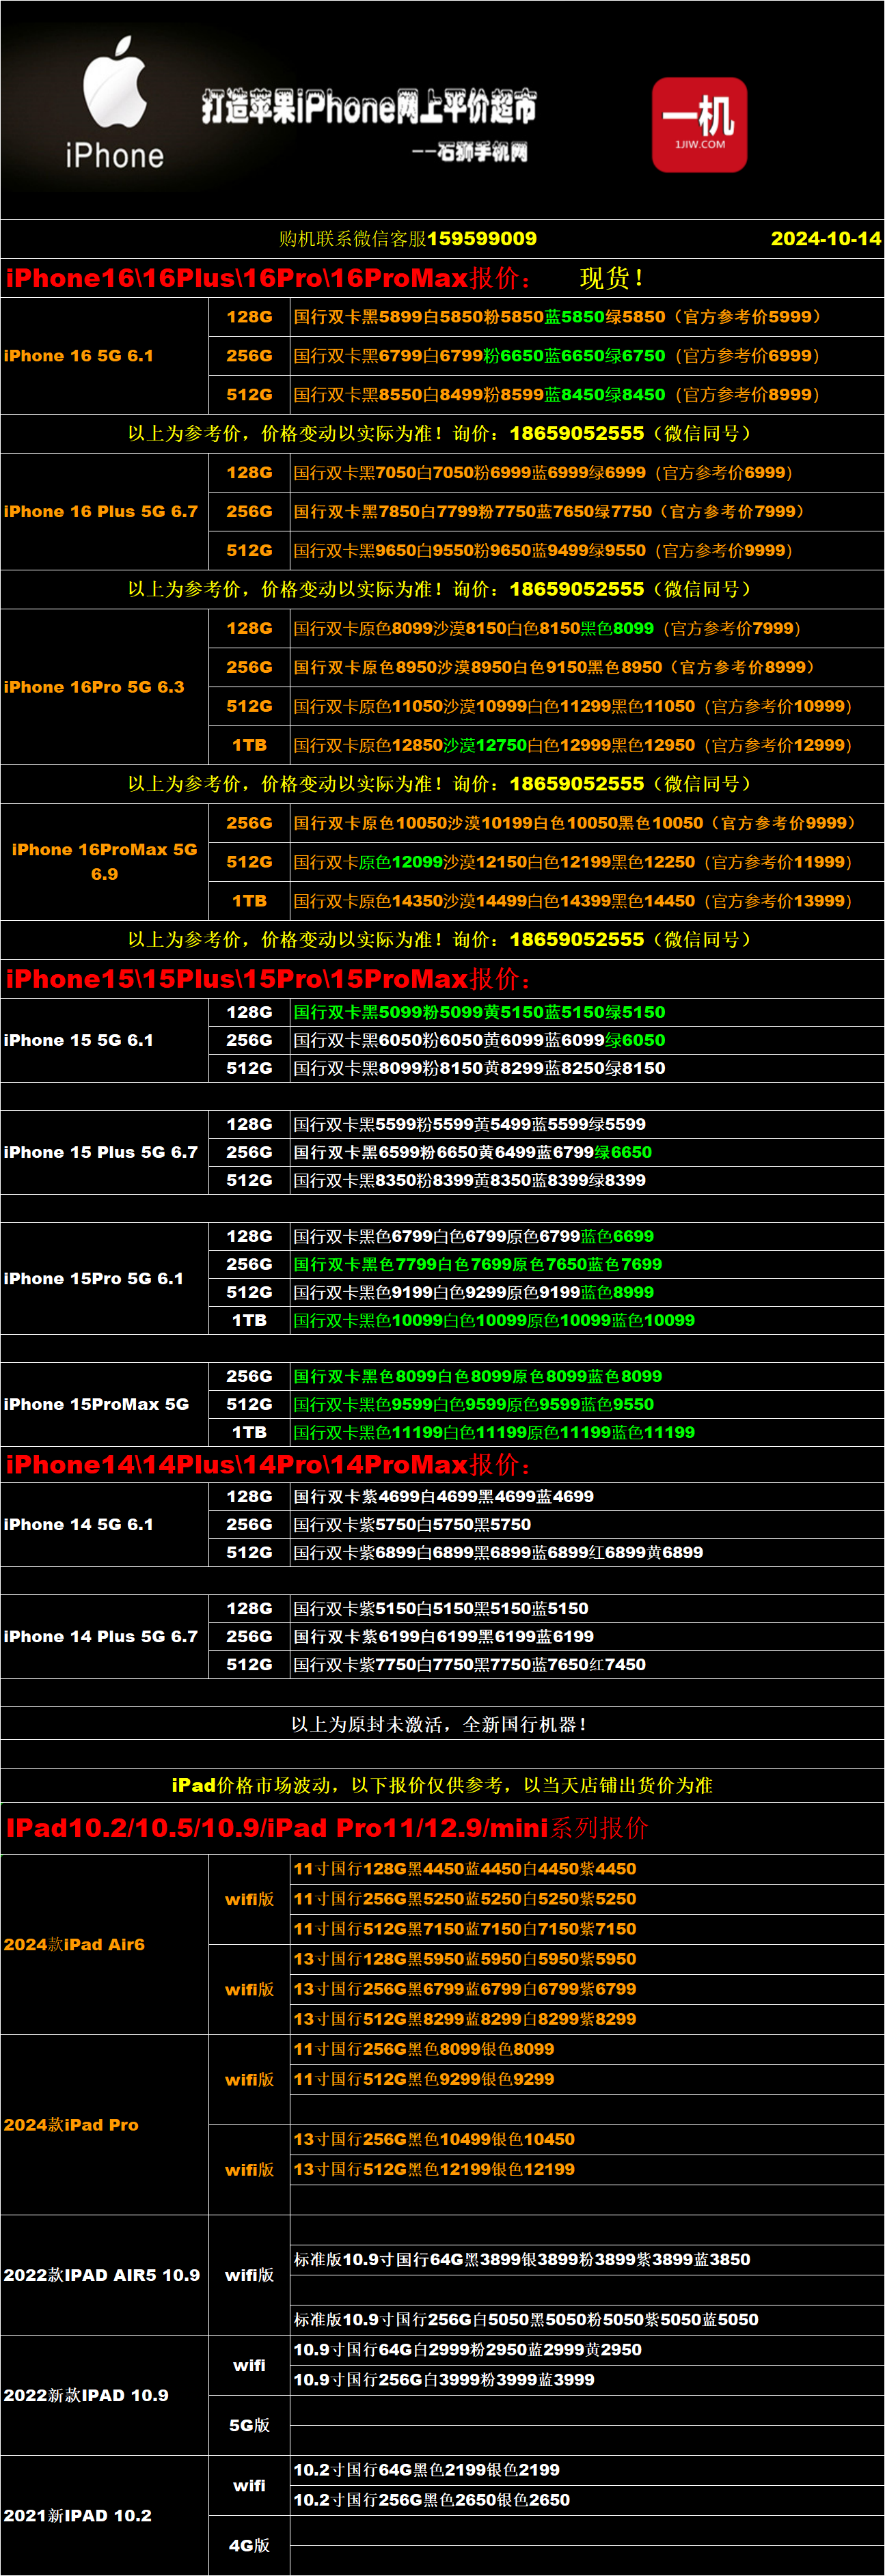The width and height of the screenshot is (885, 2576).
Task: Select the iPhone 16Pro 5G 6.3 model cell
Action: point(104,687)
